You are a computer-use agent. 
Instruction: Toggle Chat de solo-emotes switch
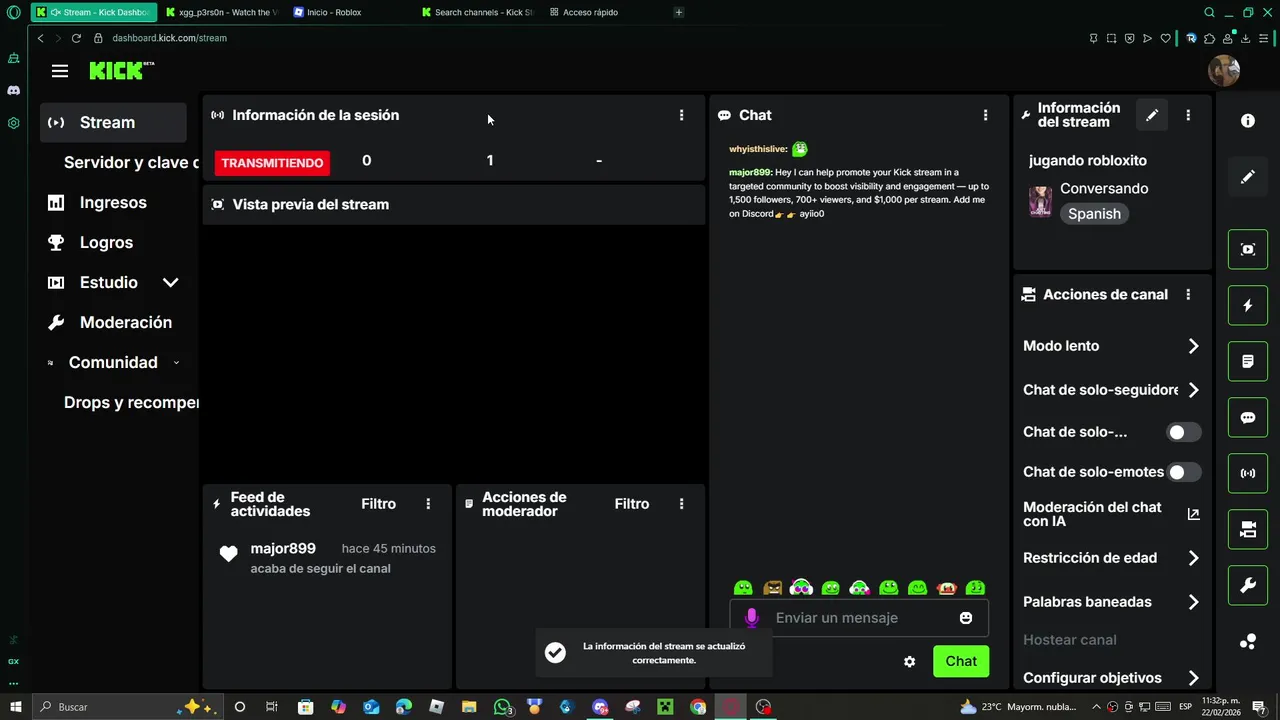[x=1184, y=472]
